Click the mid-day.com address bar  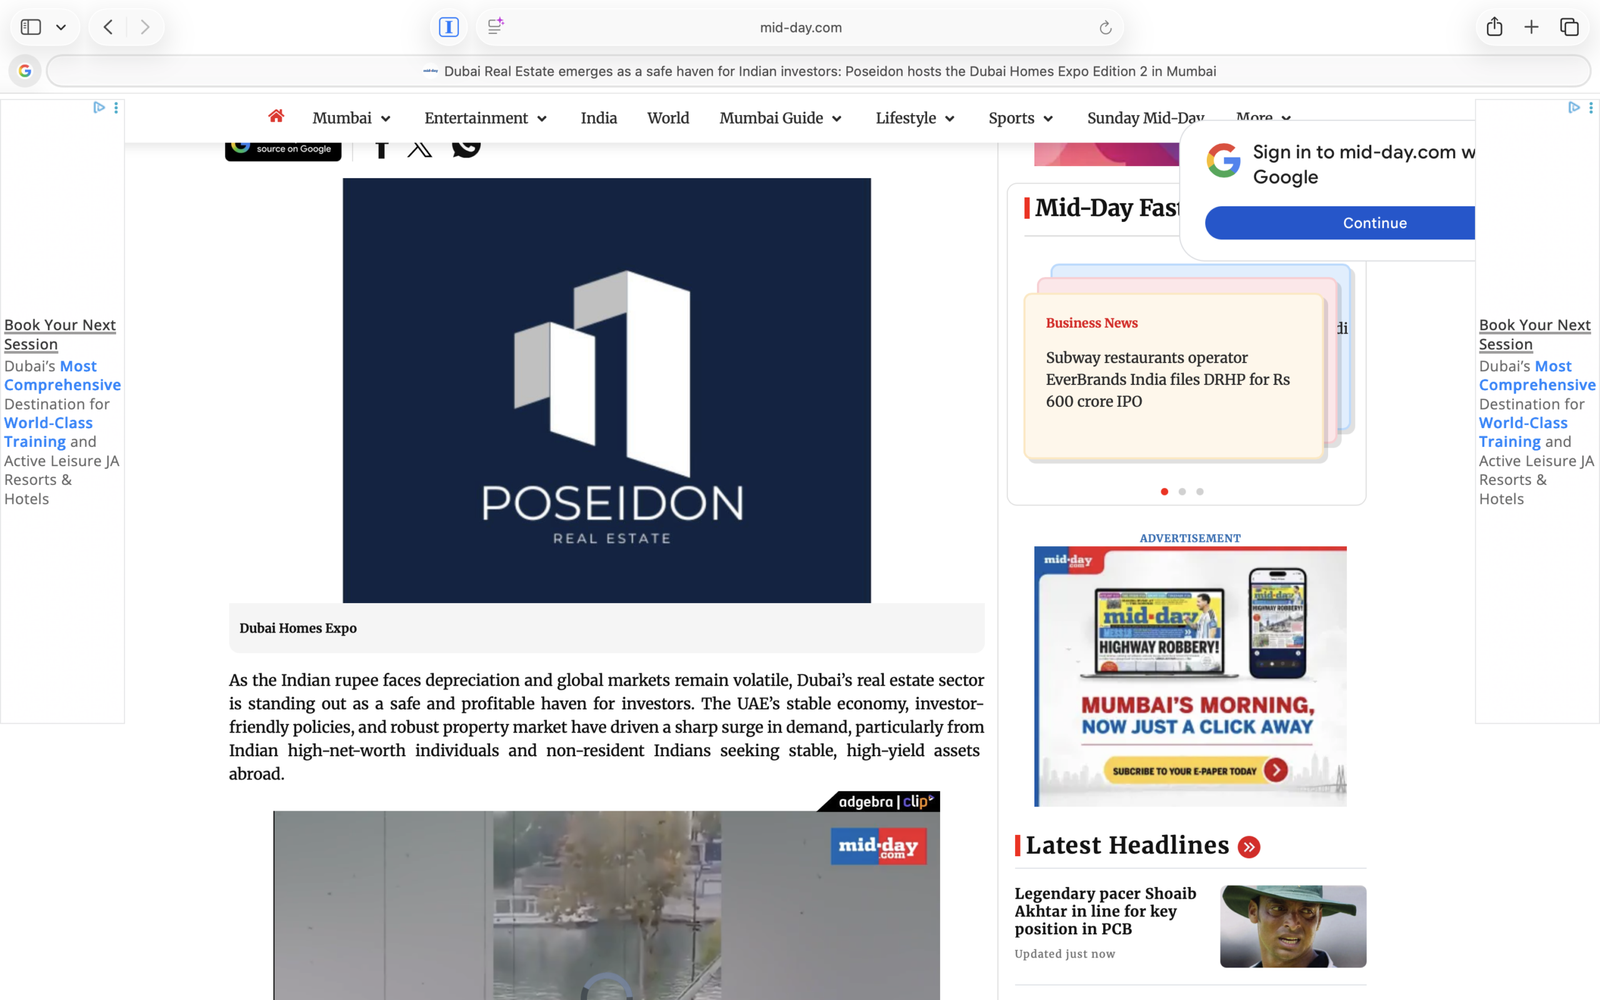coord(800,28)
